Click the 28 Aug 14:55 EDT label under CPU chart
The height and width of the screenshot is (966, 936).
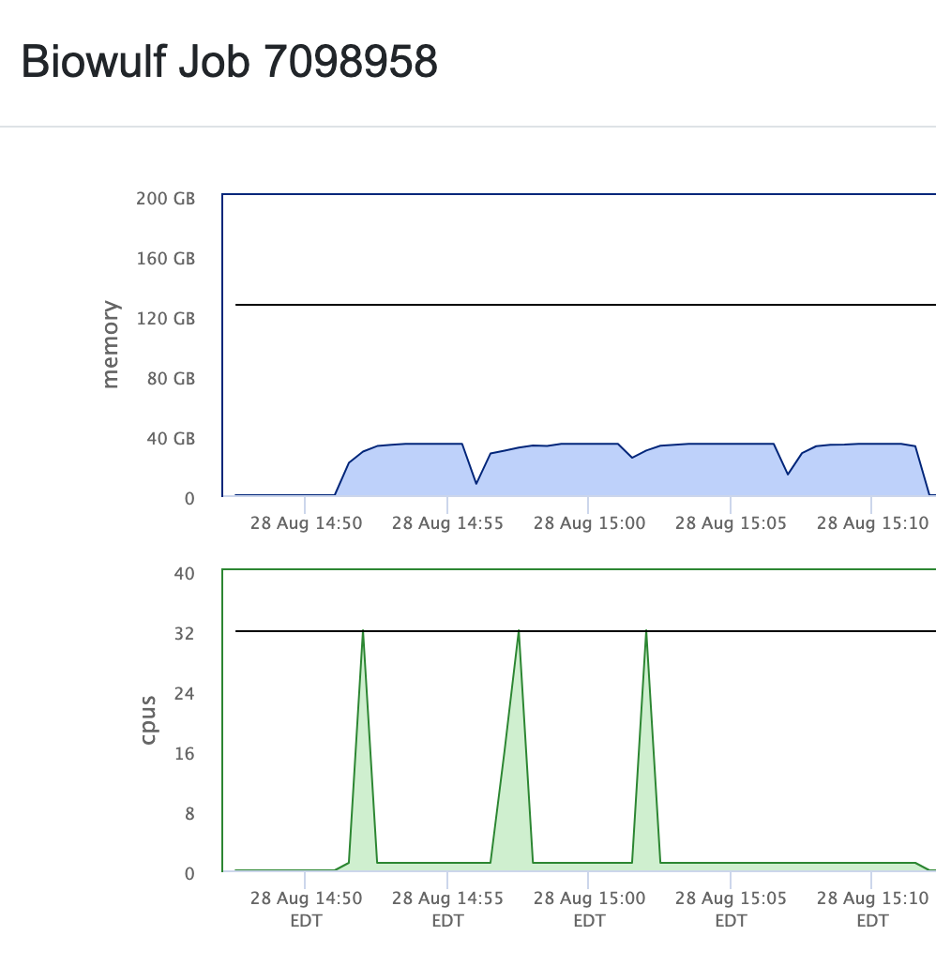coord(447,908)
